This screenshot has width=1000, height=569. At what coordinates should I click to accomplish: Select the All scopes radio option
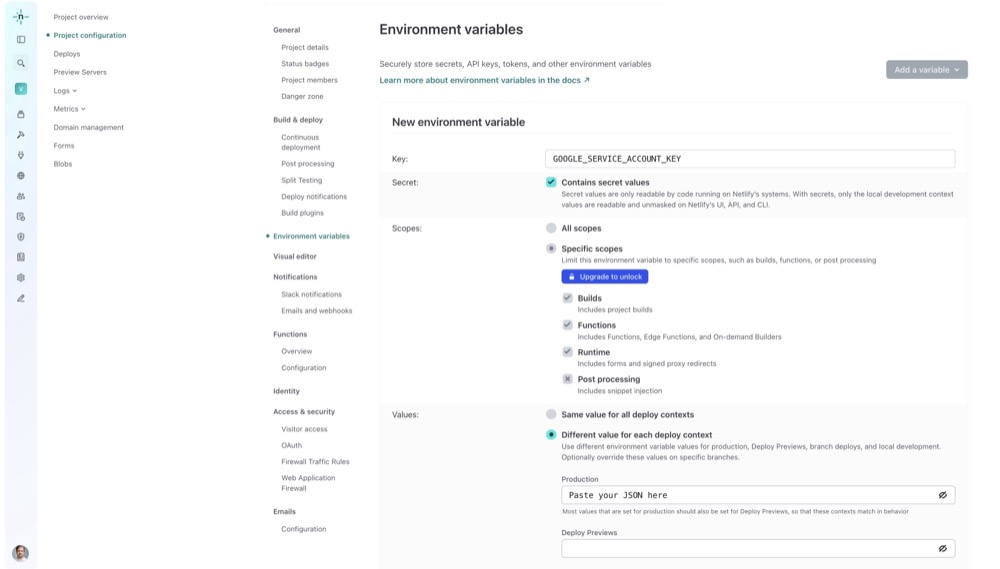click(551, 228)
